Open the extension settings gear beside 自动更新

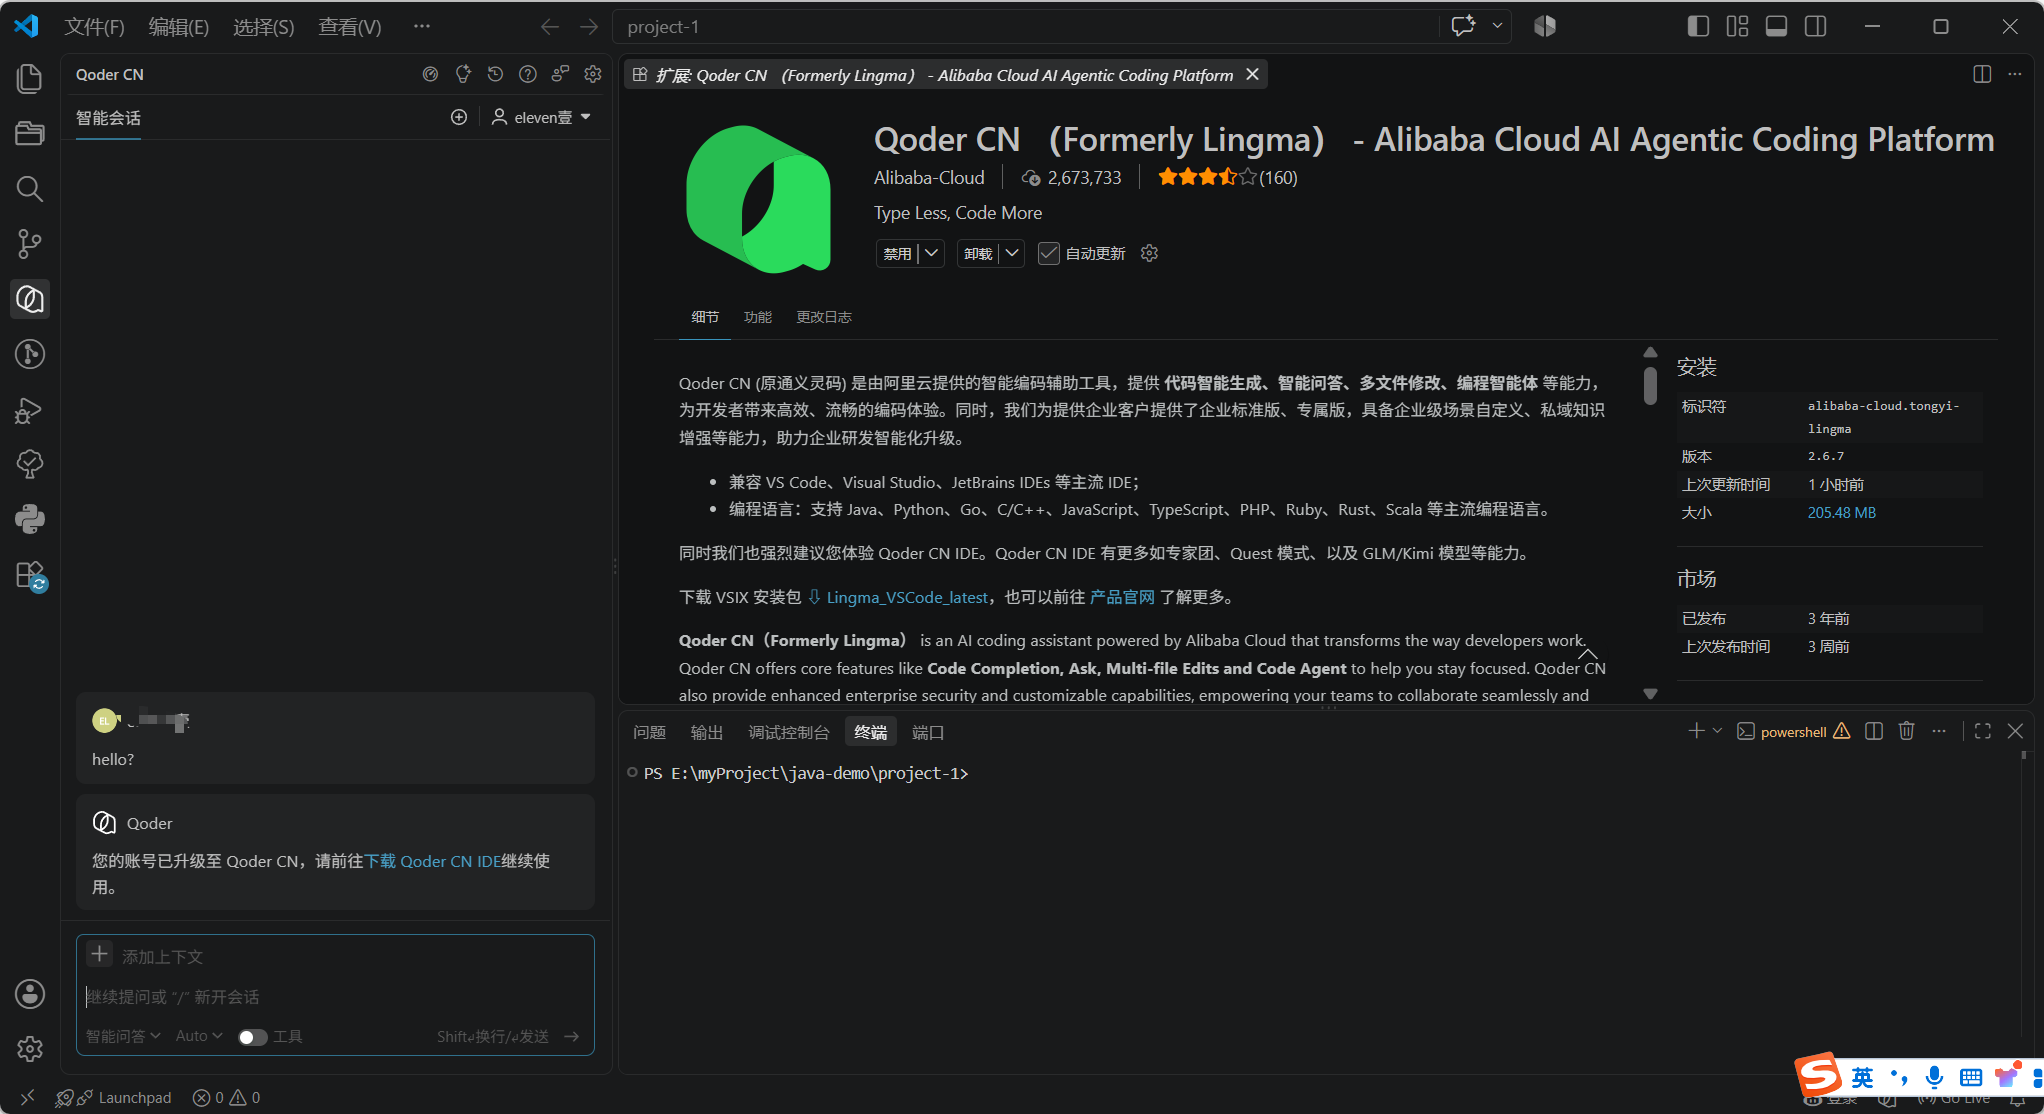point(1149,253)
